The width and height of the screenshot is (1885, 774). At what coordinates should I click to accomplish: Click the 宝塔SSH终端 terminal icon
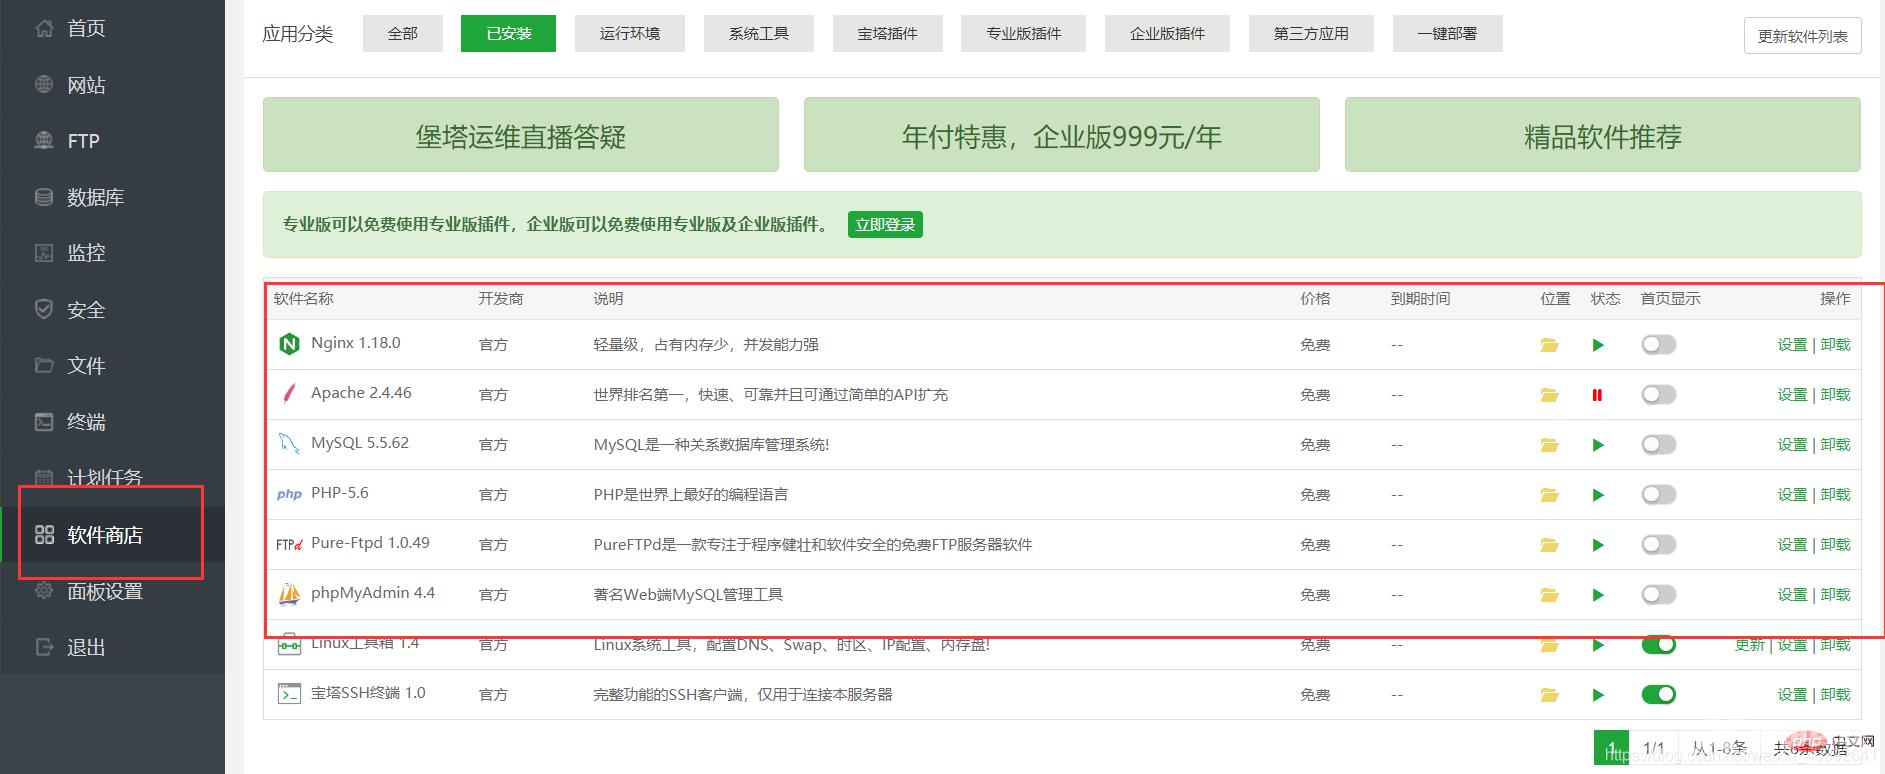click(289, 694)
